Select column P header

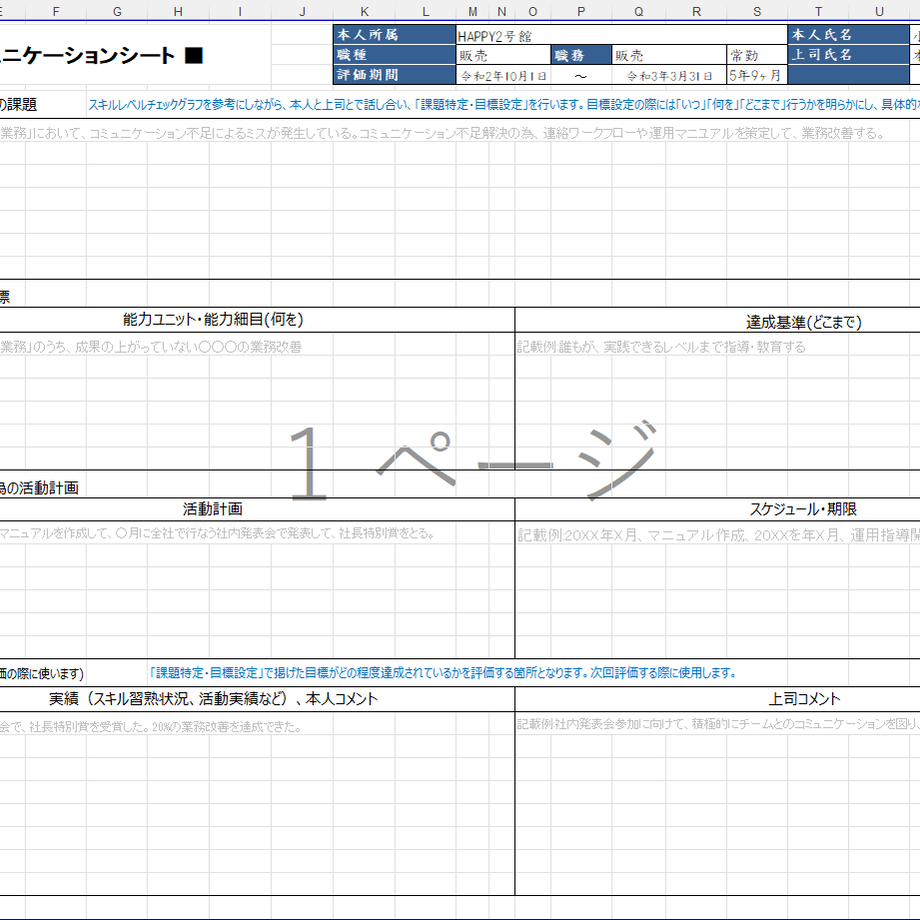(x=581, y=11)
